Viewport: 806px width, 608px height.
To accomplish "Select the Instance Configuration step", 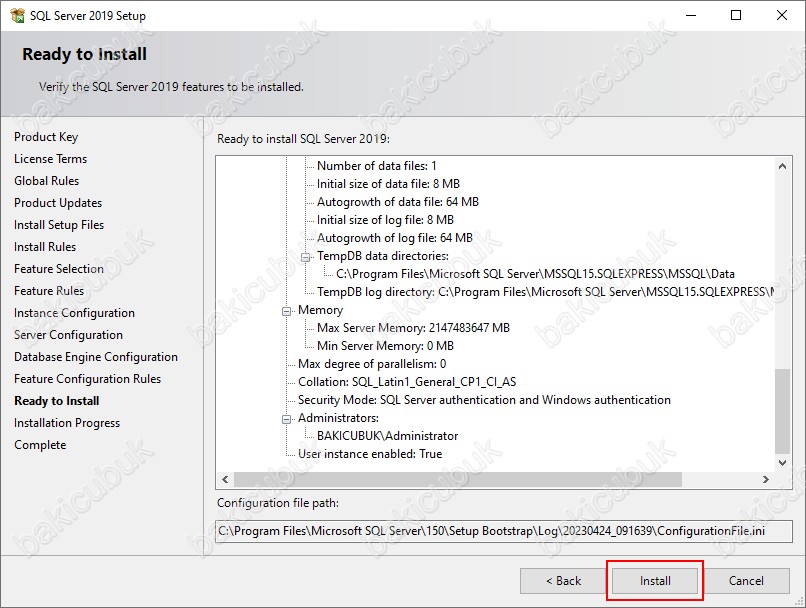I will (x=74, y=313).
